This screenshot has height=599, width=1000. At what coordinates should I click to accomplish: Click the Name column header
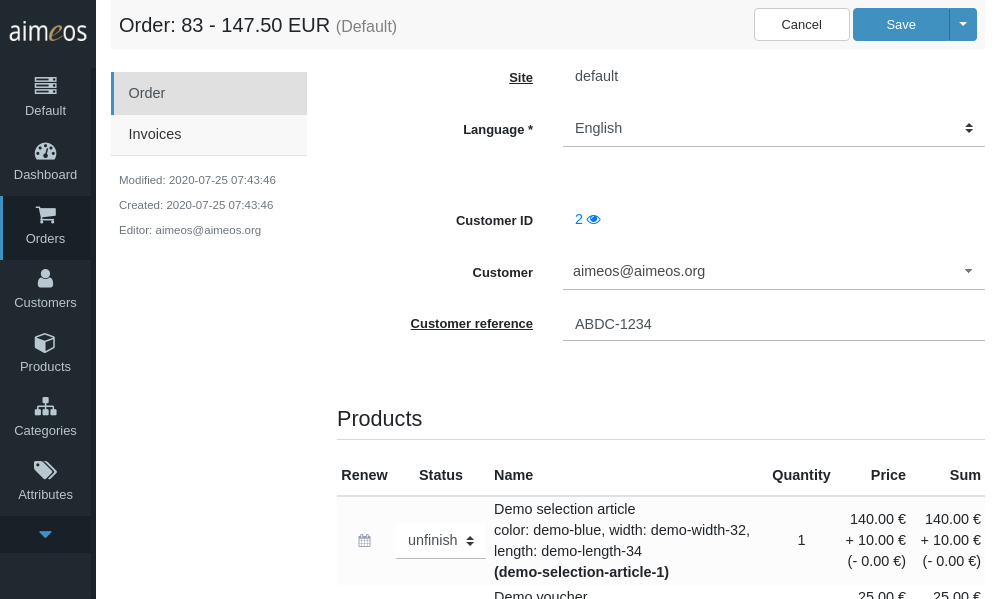(x=513, y=475)
